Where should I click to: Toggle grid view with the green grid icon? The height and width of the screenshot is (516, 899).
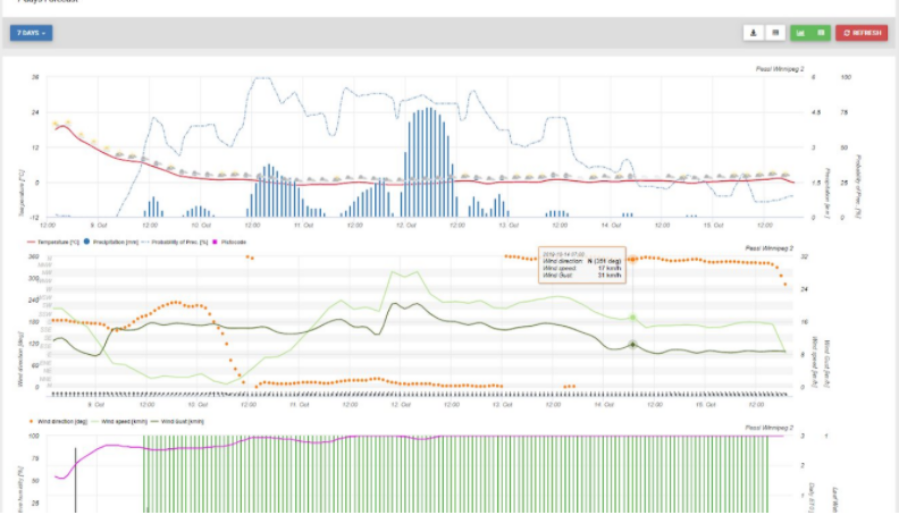pyautogui.click(x=821, y=33)
